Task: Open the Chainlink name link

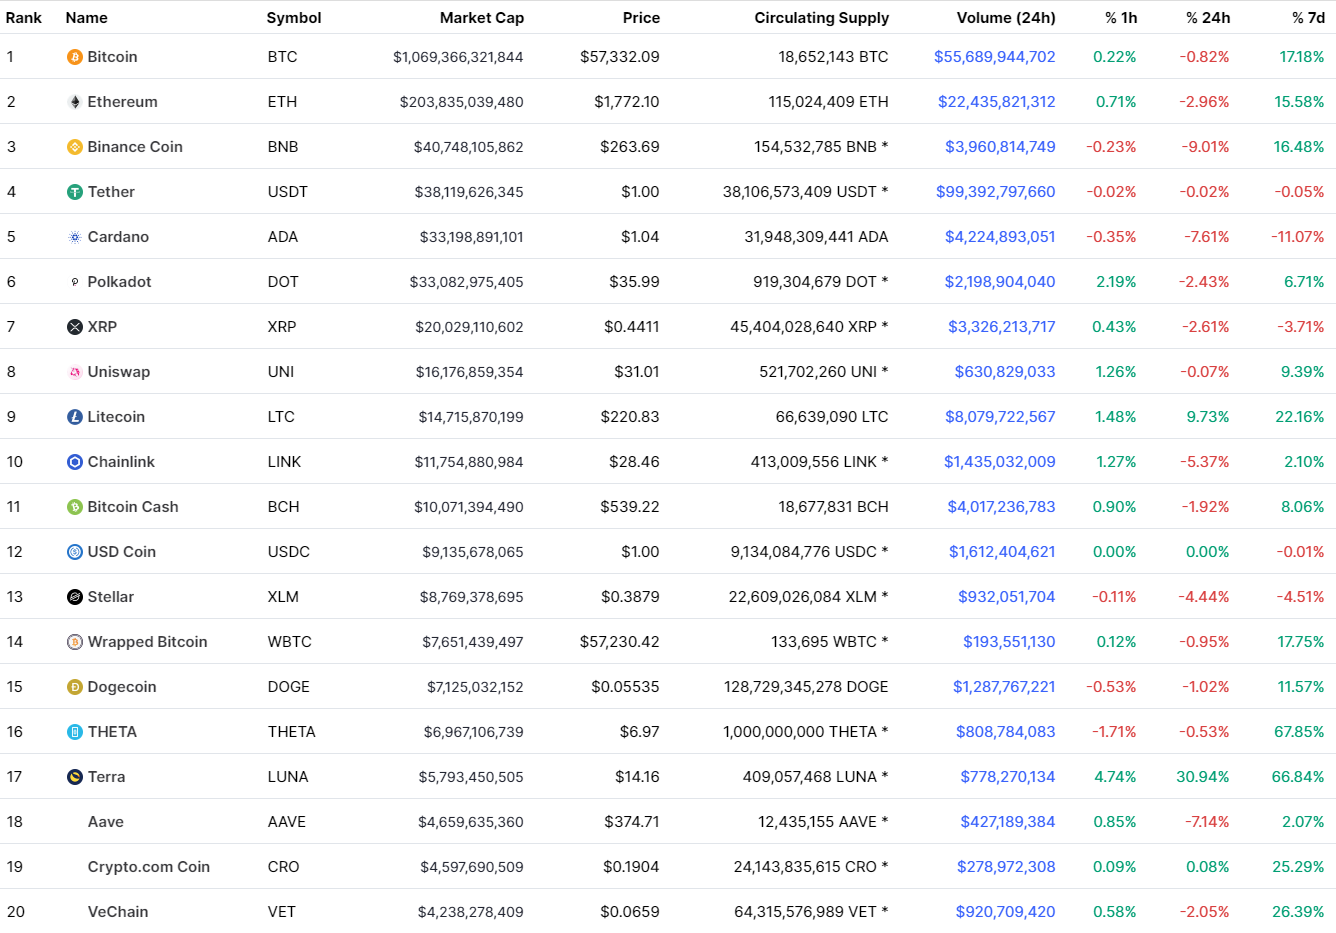Action: point(121,462)
